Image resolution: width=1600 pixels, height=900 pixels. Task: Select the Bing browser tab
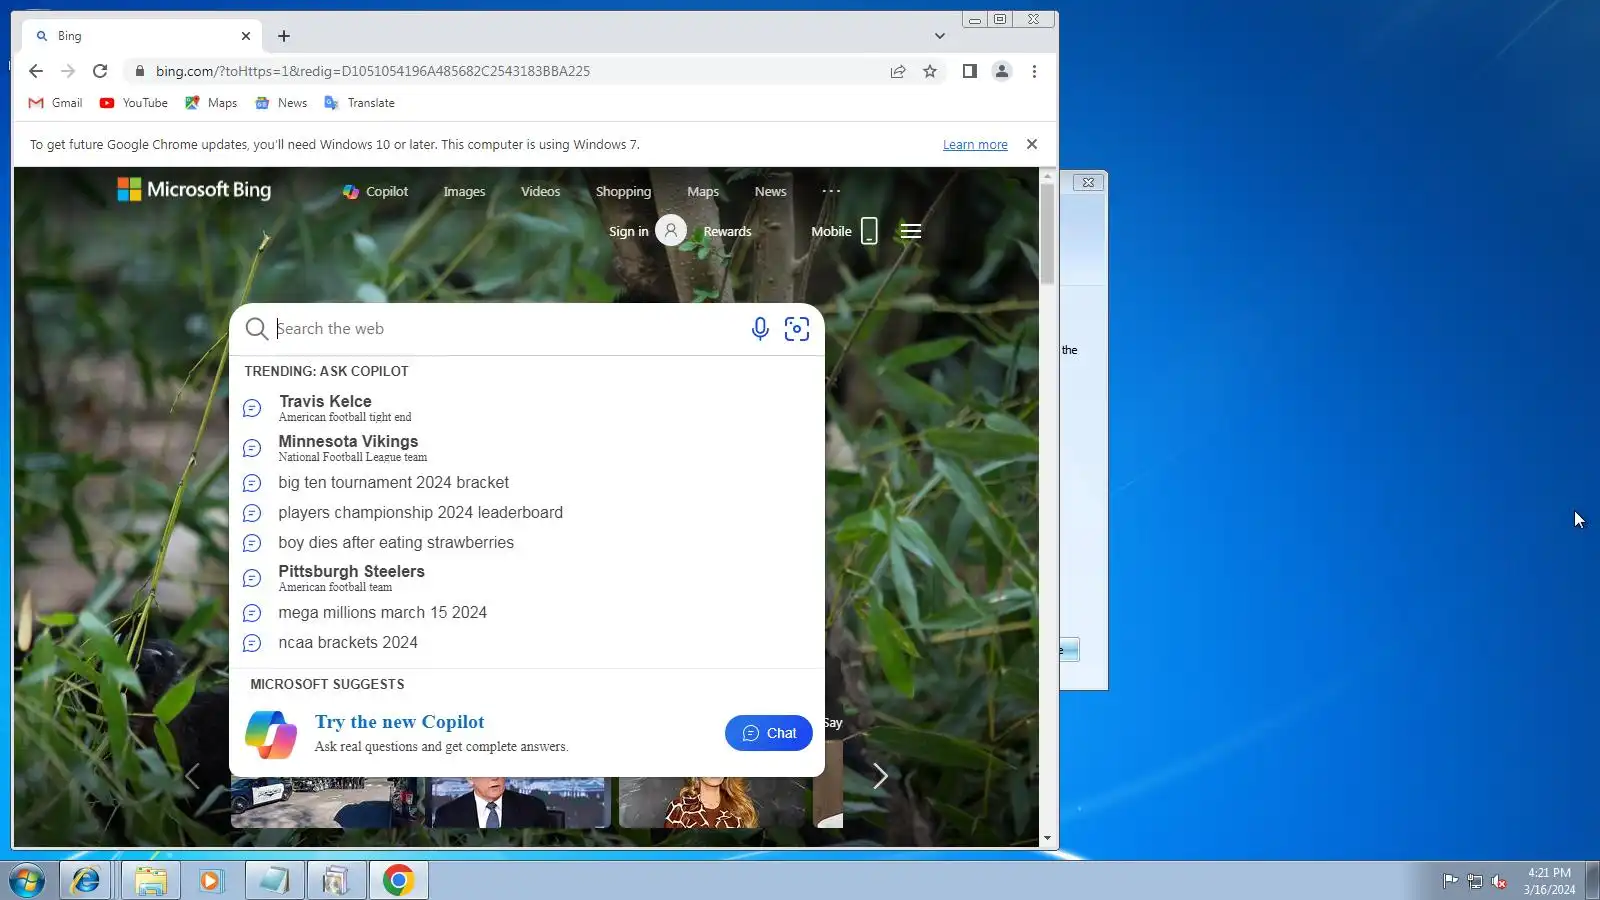click(x=142, y=36)
